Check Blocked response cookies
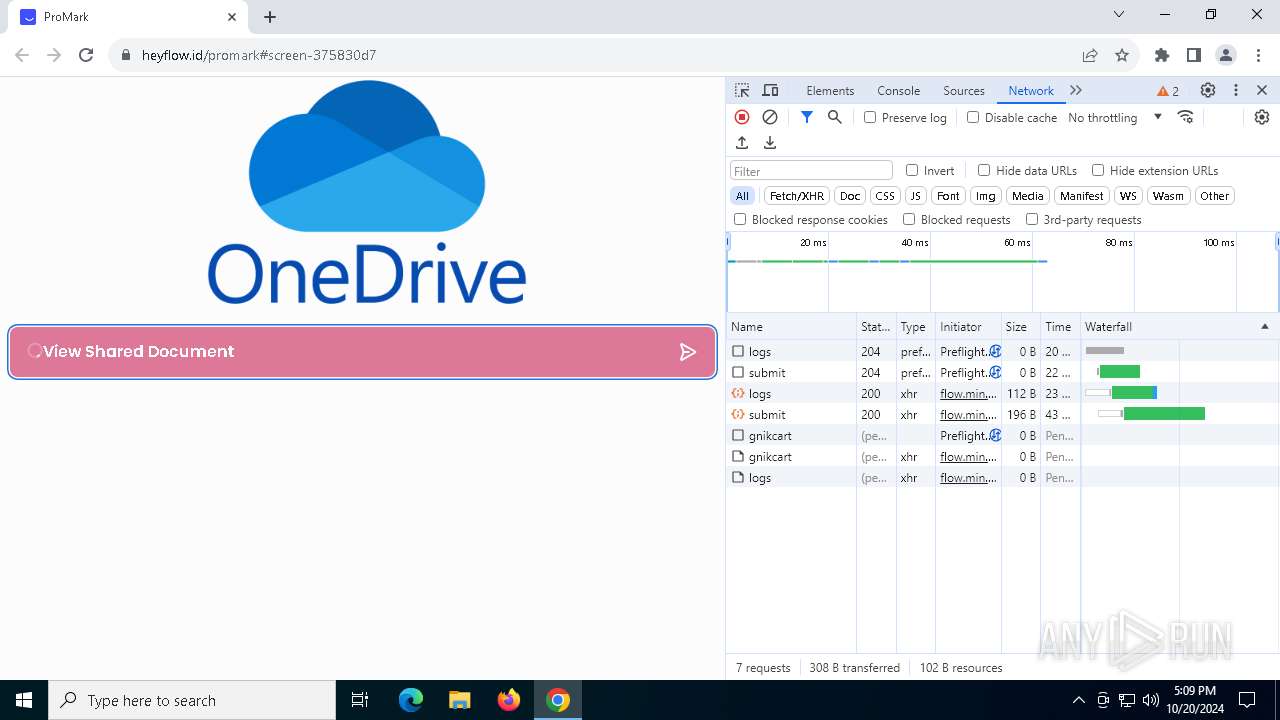Screen dimensions: 1280x720 [x=740, y=219]
